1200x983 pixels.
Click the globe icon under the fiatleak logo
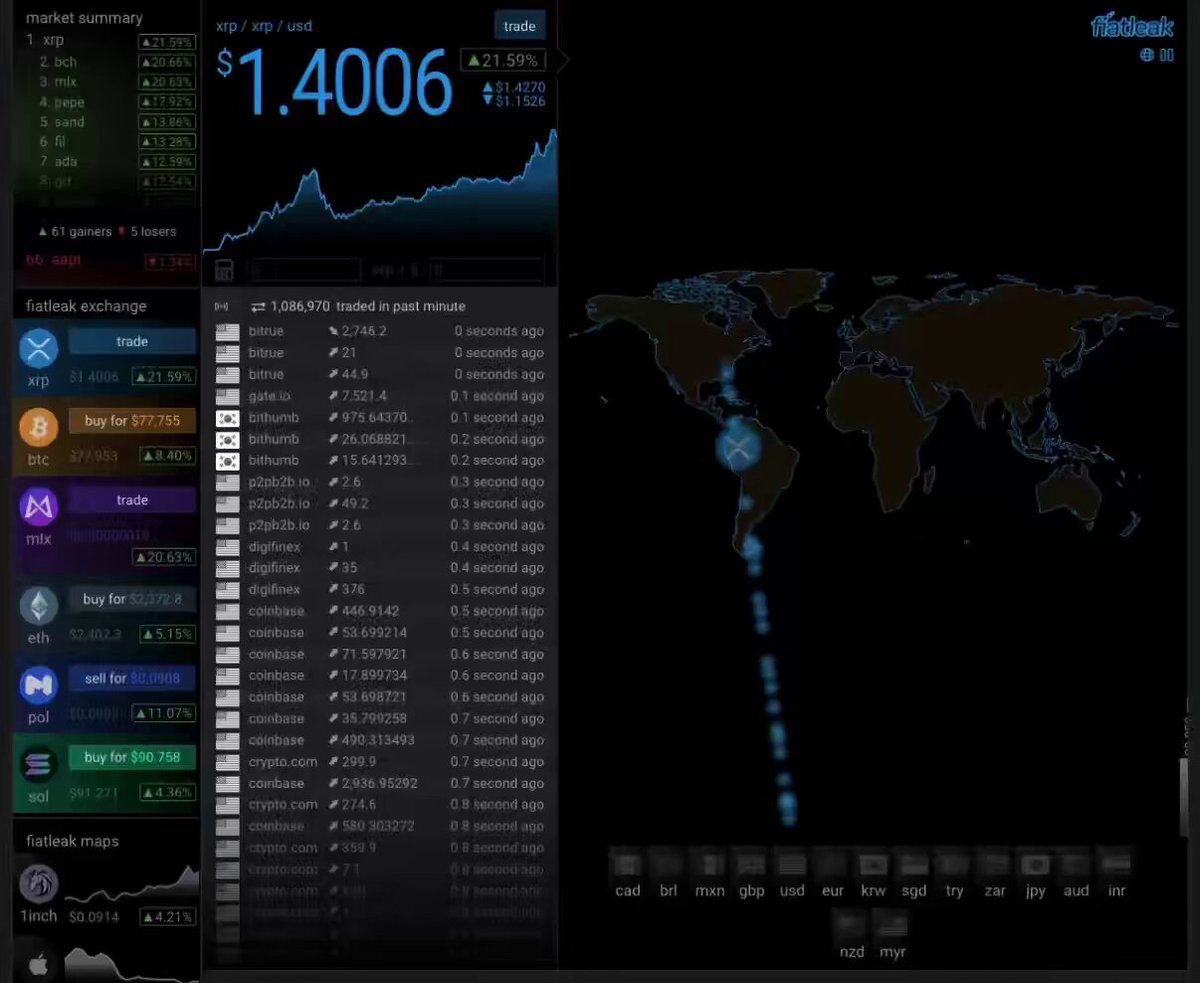1147,55
